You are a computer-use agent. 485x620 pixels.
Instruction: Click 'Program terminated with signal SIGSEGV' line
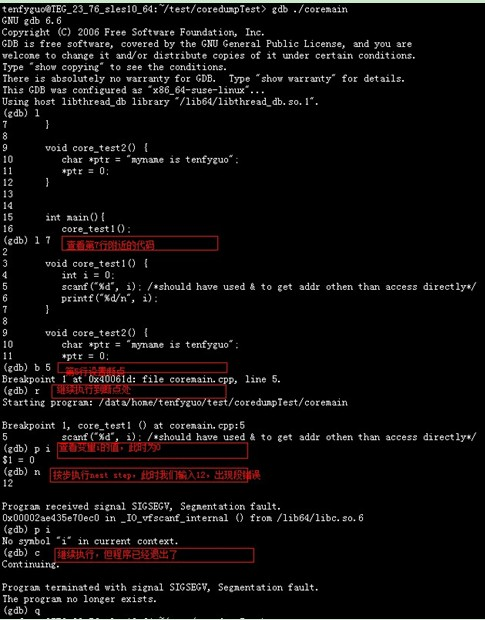[x=160, y=588]
